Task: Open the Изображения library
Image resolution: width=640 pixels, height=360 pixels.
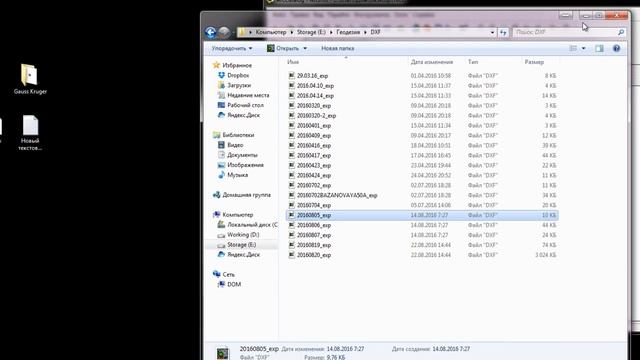Action: (241, 165)
